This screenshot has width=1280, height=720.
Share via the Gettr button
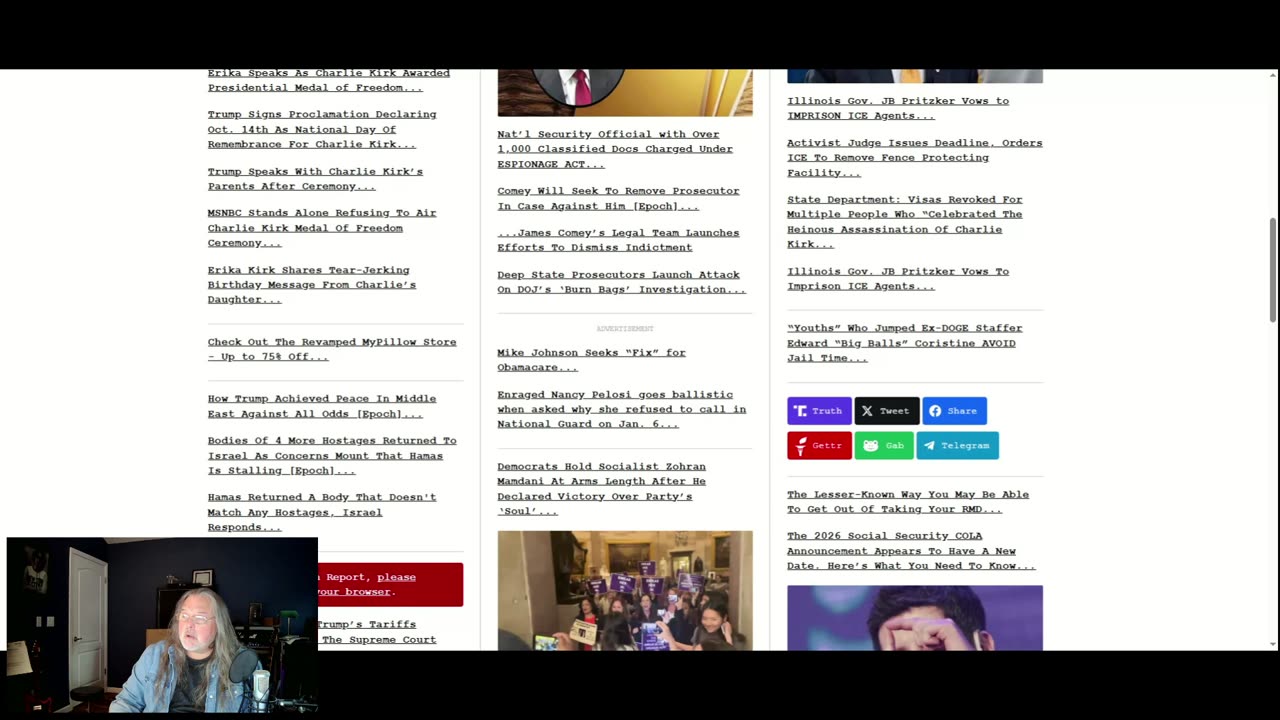click(x=819, y=445)
